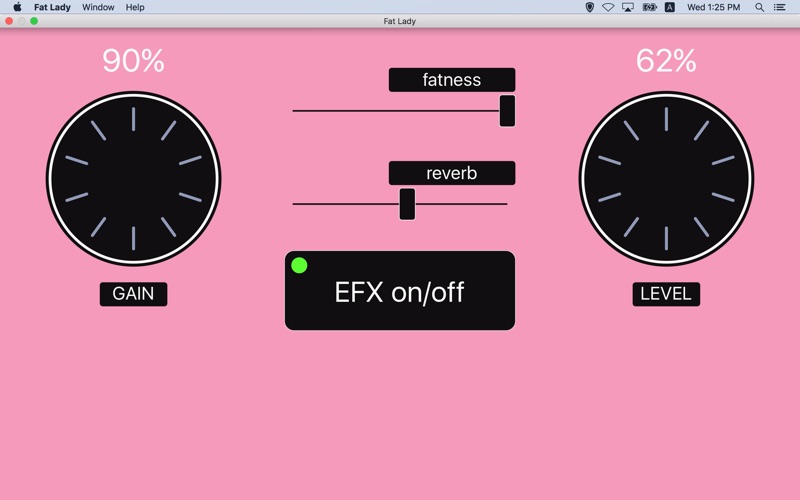Click the green EFX status indicator light

[x=299, y=265]
